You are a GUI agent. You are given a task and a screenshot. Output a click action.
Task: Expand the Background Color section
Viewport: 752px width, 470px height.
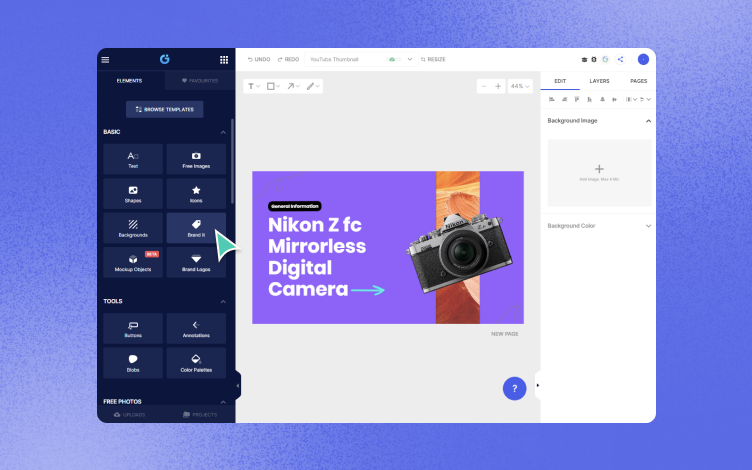pos(648,226)
